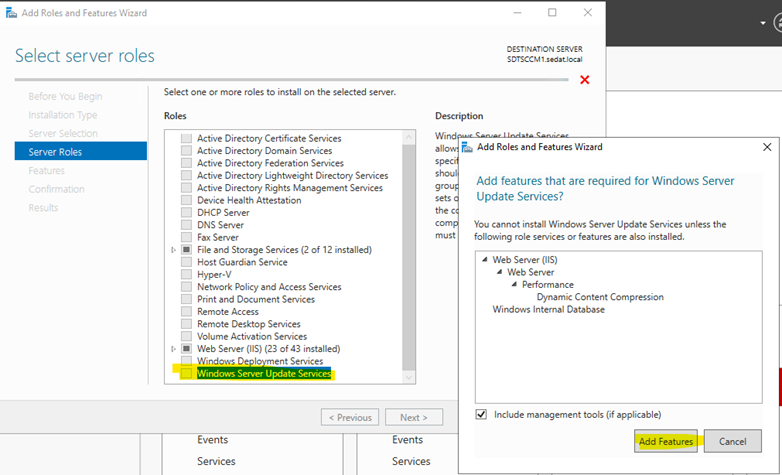Select Host Guardian Service role text
This screenshot has width=782, height=475.
click(242, 262)
